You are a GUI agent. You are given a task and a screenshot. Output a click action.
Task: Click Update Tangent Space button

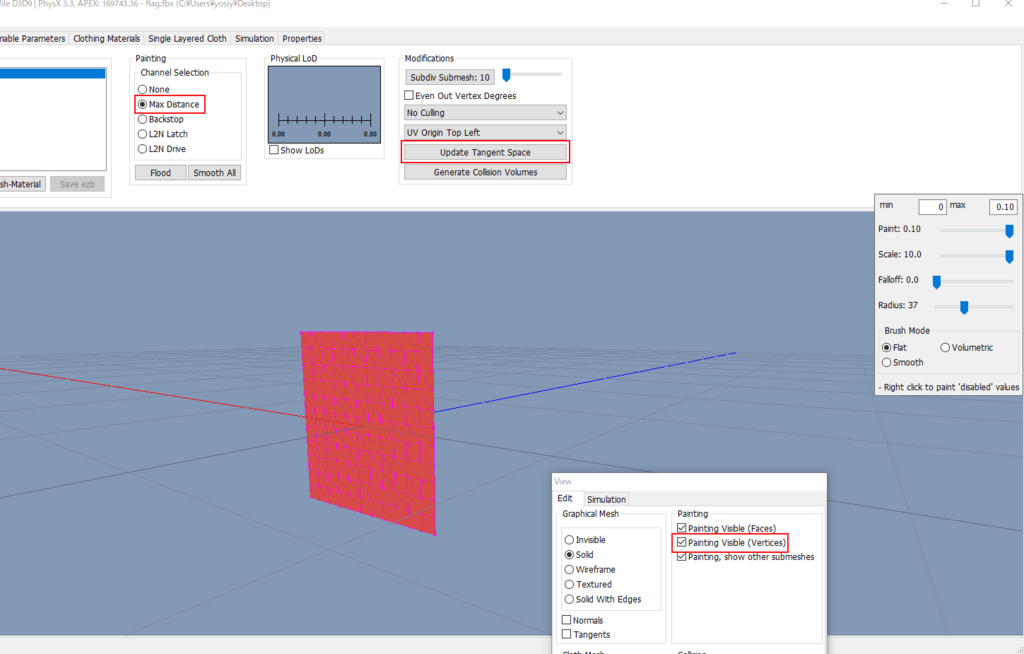click(485, 152)
